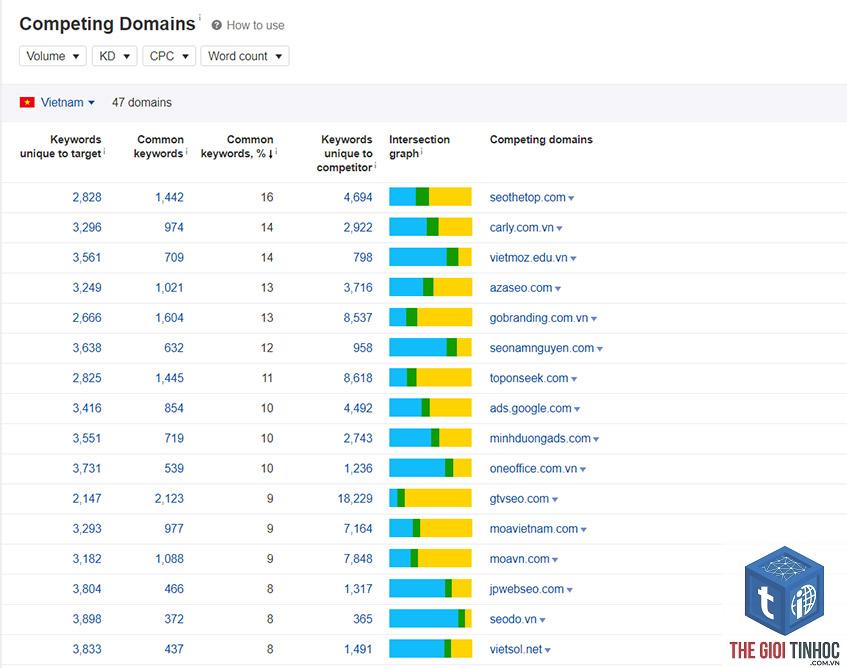Open the moavn.com domain link

tap(519, 559)
